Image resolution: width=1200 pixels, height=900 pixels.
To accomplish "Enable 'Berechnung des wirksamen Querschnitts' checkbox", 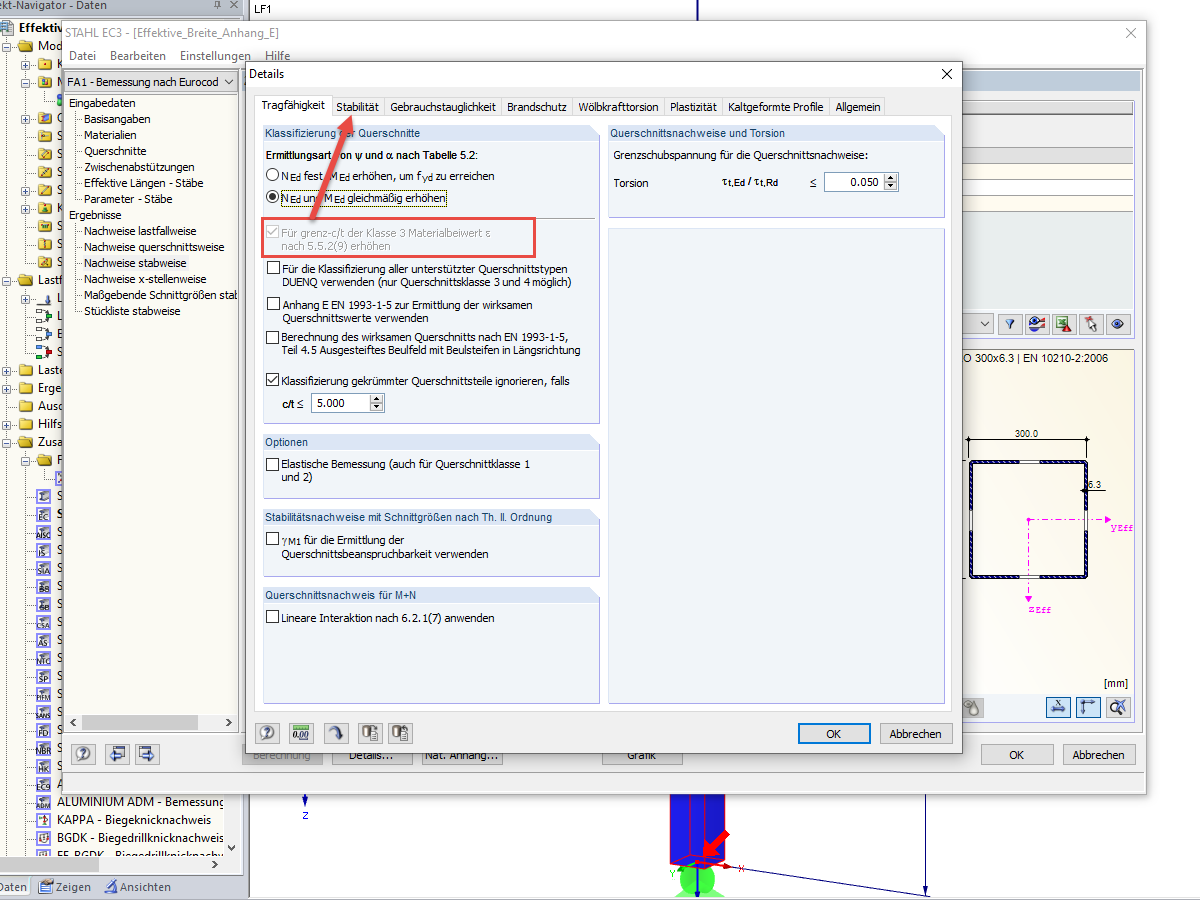I will (x=273, y=338).
